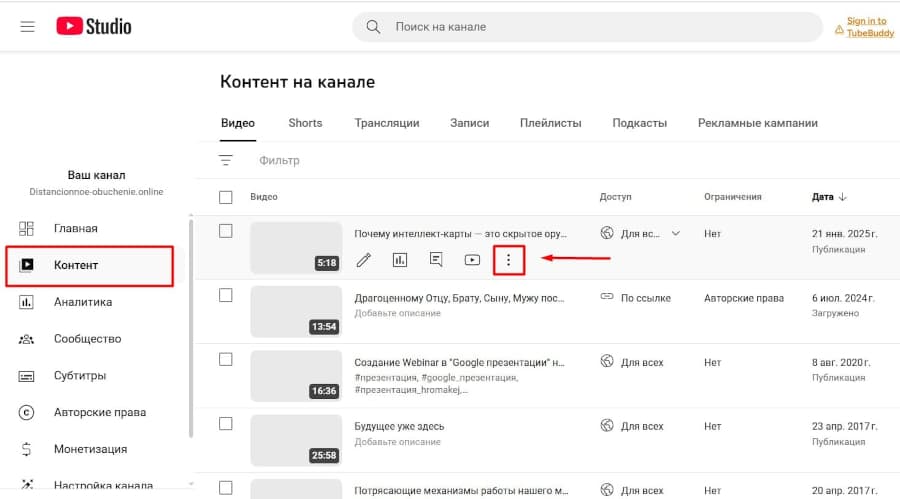The image size is (900, 499).
Task: Open the Потрясающие механизмы video title
Action: 461,490
